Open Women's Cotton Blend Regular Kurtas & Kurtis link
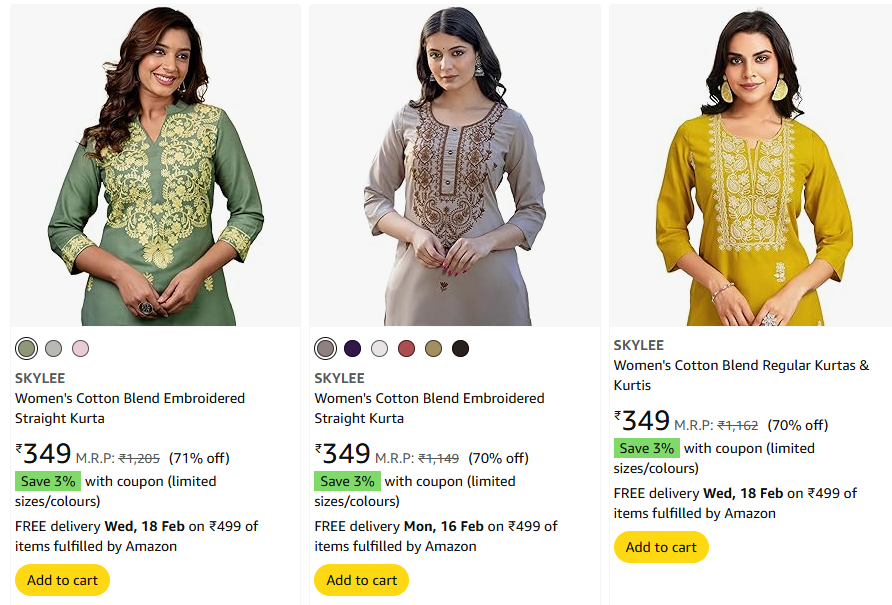The width and height of the screenshot is (892, 605). pyautogui.click(x=741, y=375)
